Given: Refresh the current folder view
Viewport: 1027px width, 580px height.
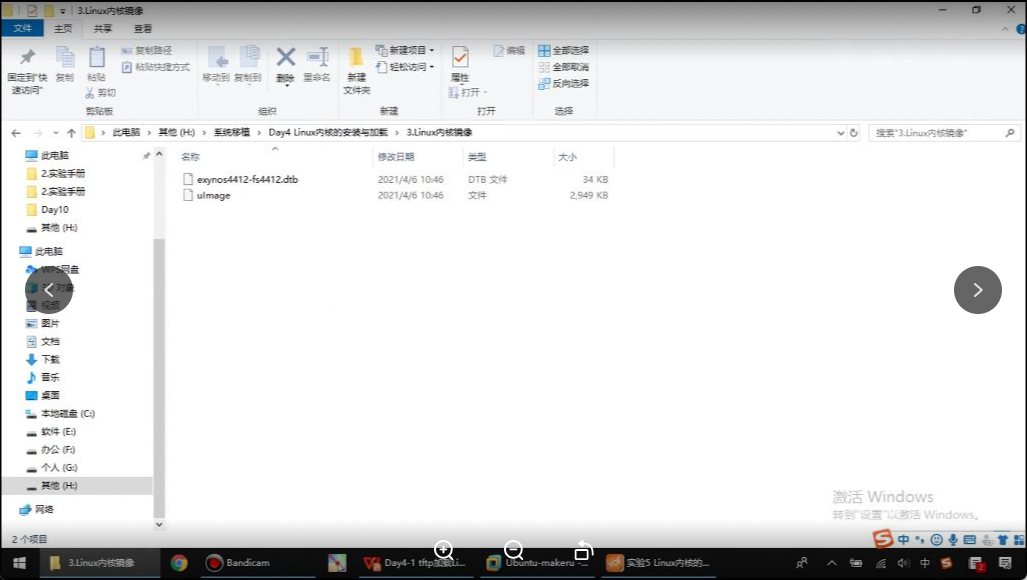Looking at the screenshot, I should click(x=853, y=133).
